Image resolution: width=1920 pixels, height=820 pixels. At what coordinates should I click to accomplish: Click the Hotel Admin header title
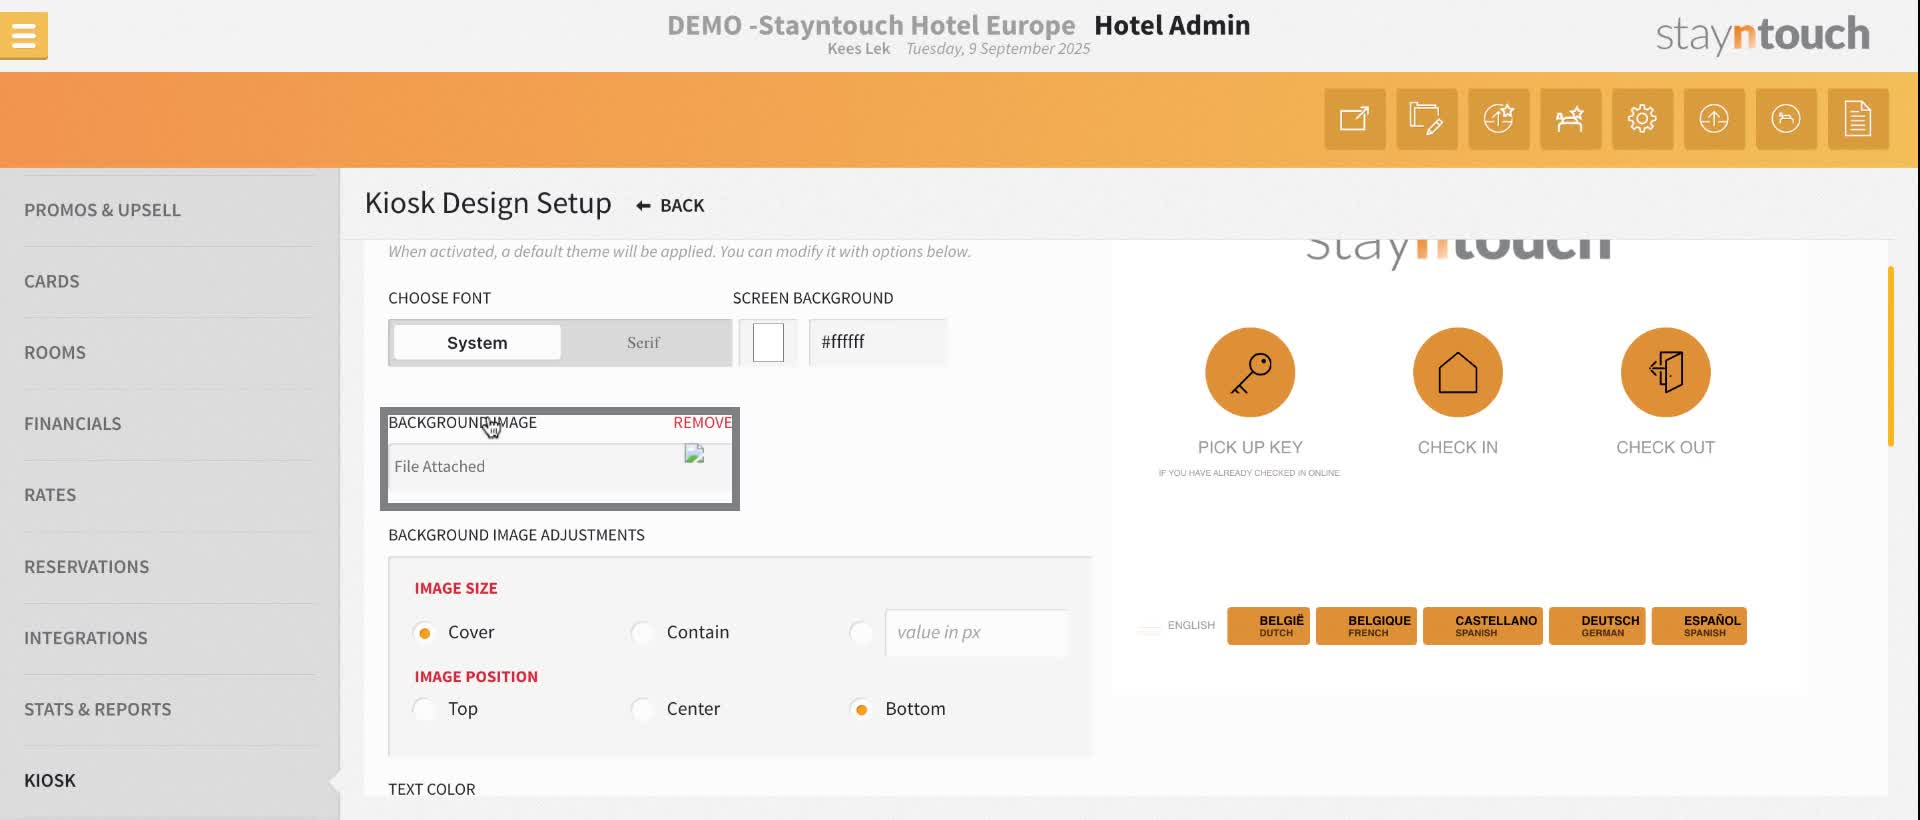(x=1172, y=25)
